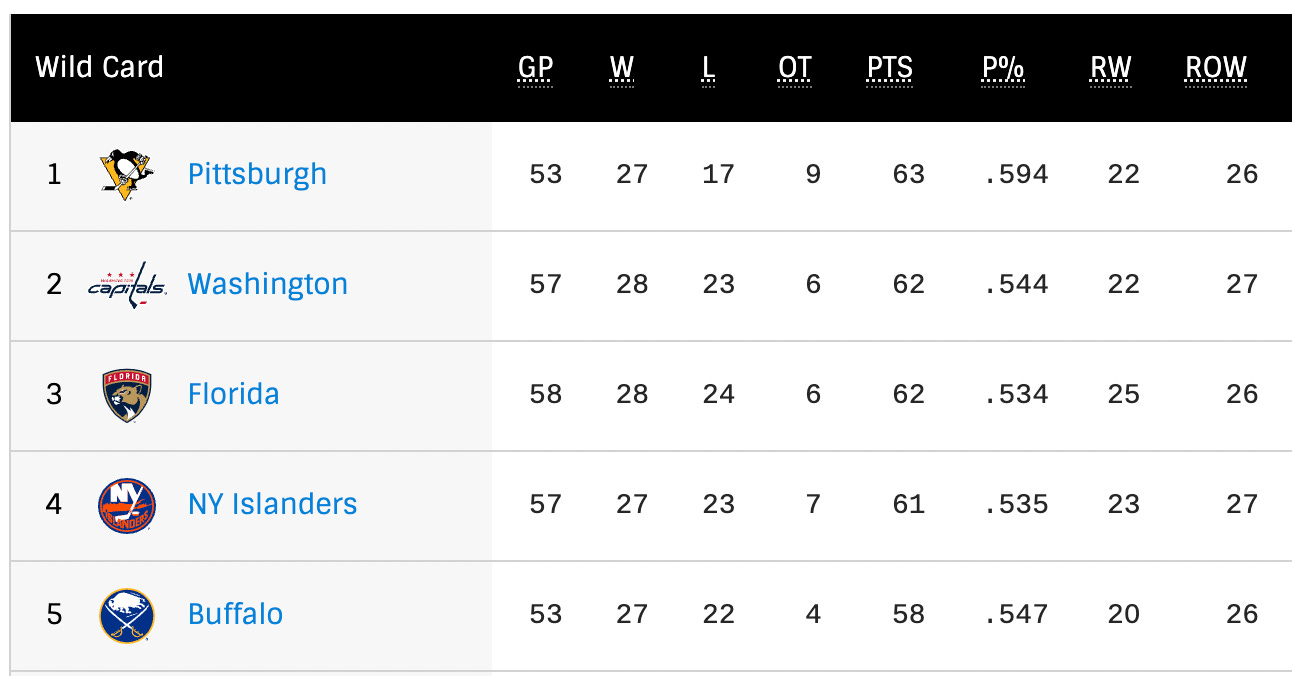Open the NY Islanders team link
The width and height of the screenshot is (1292, 676).
(x=272, y=504)
